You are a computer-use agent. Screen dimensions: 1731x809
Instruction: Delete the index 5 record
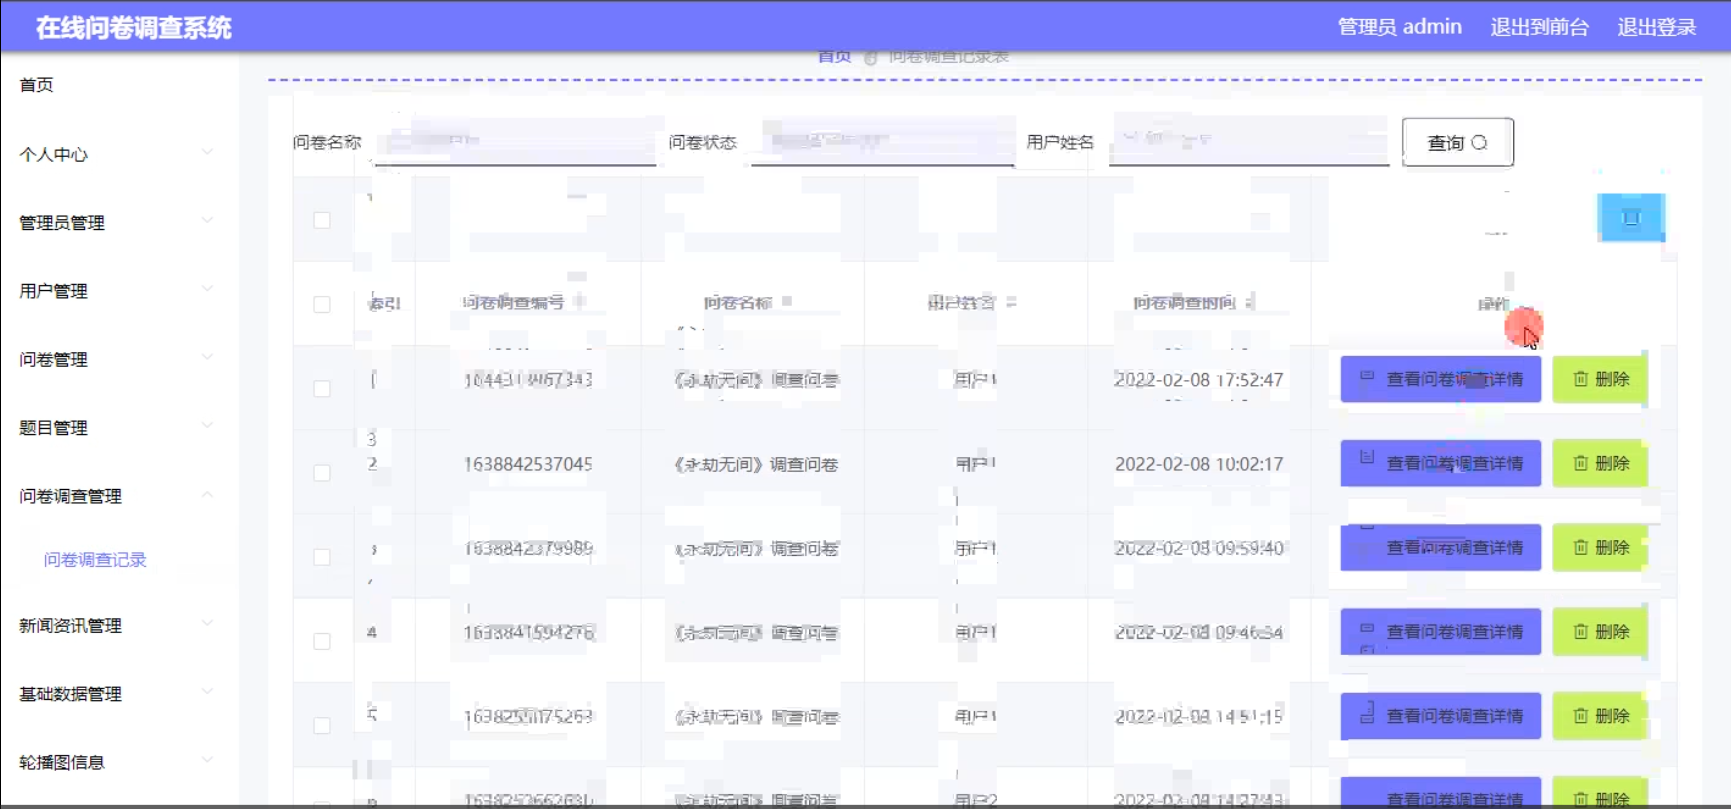coord(1600,715)
